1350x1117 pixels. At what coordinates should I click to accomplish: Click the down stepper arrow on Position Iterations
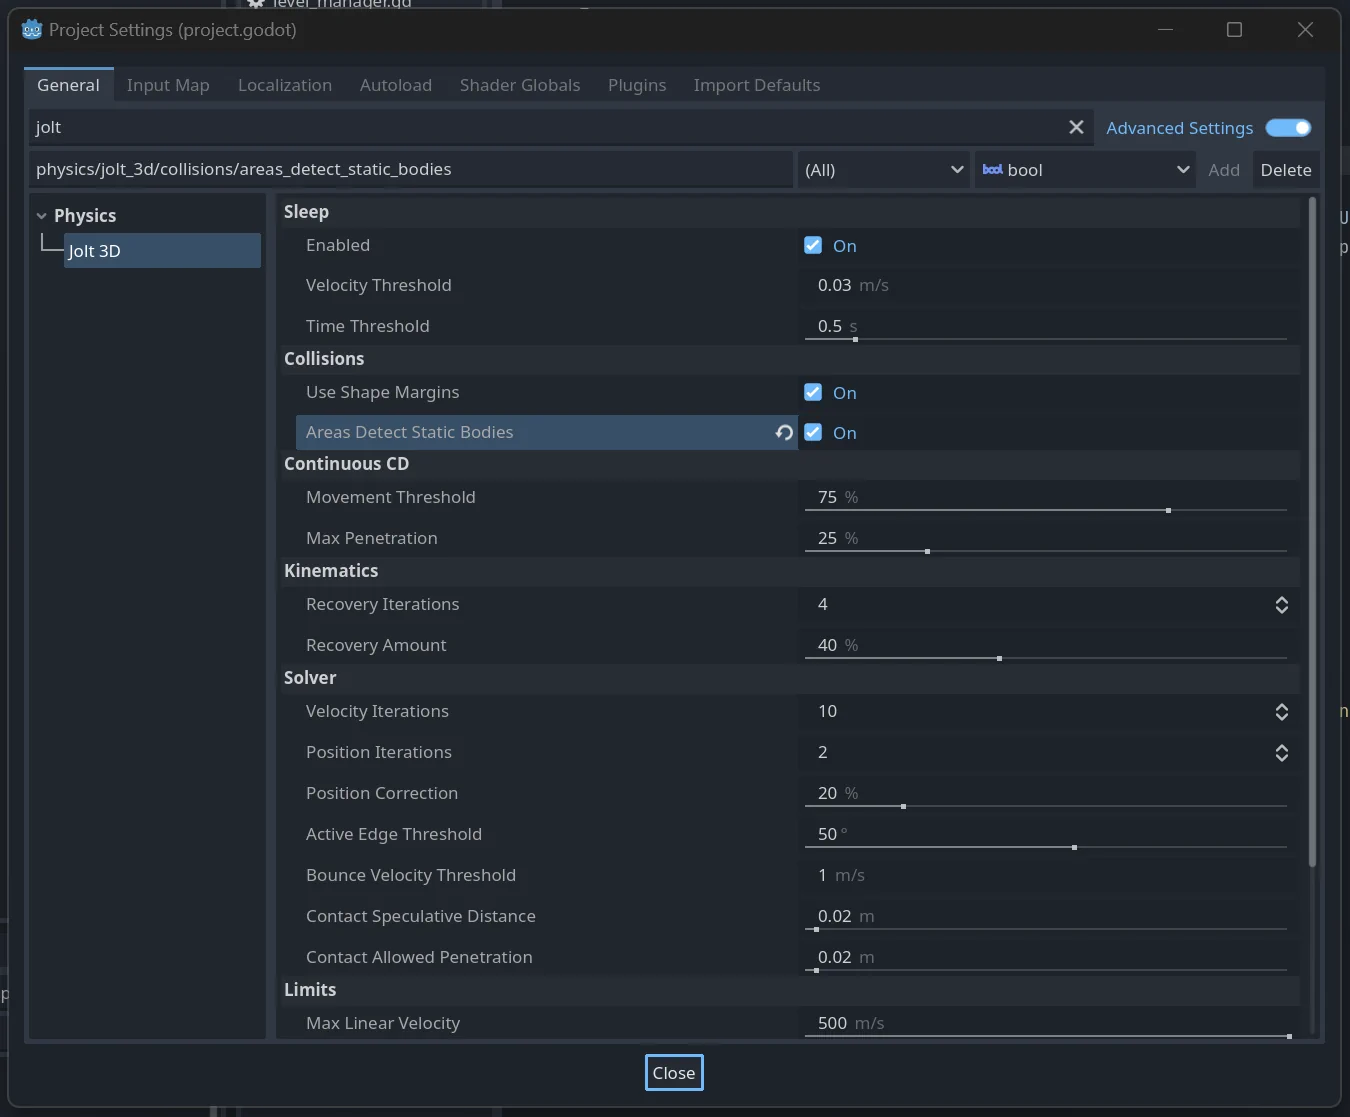[x=1281, y=758]
